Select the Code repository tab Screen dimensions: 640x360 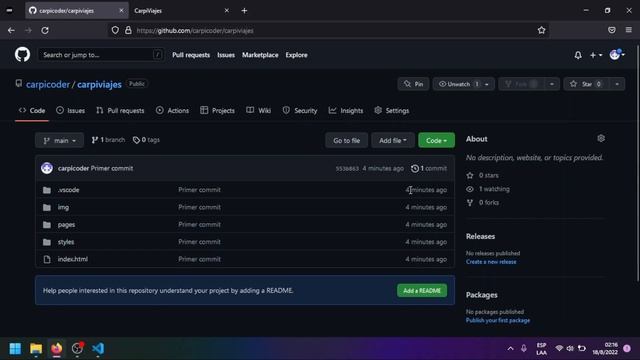[x=32, y=111]
